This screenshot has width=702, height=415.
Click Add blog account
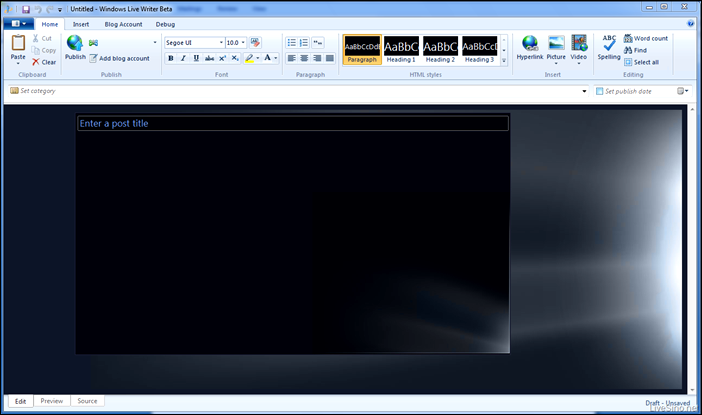[120, 59]
